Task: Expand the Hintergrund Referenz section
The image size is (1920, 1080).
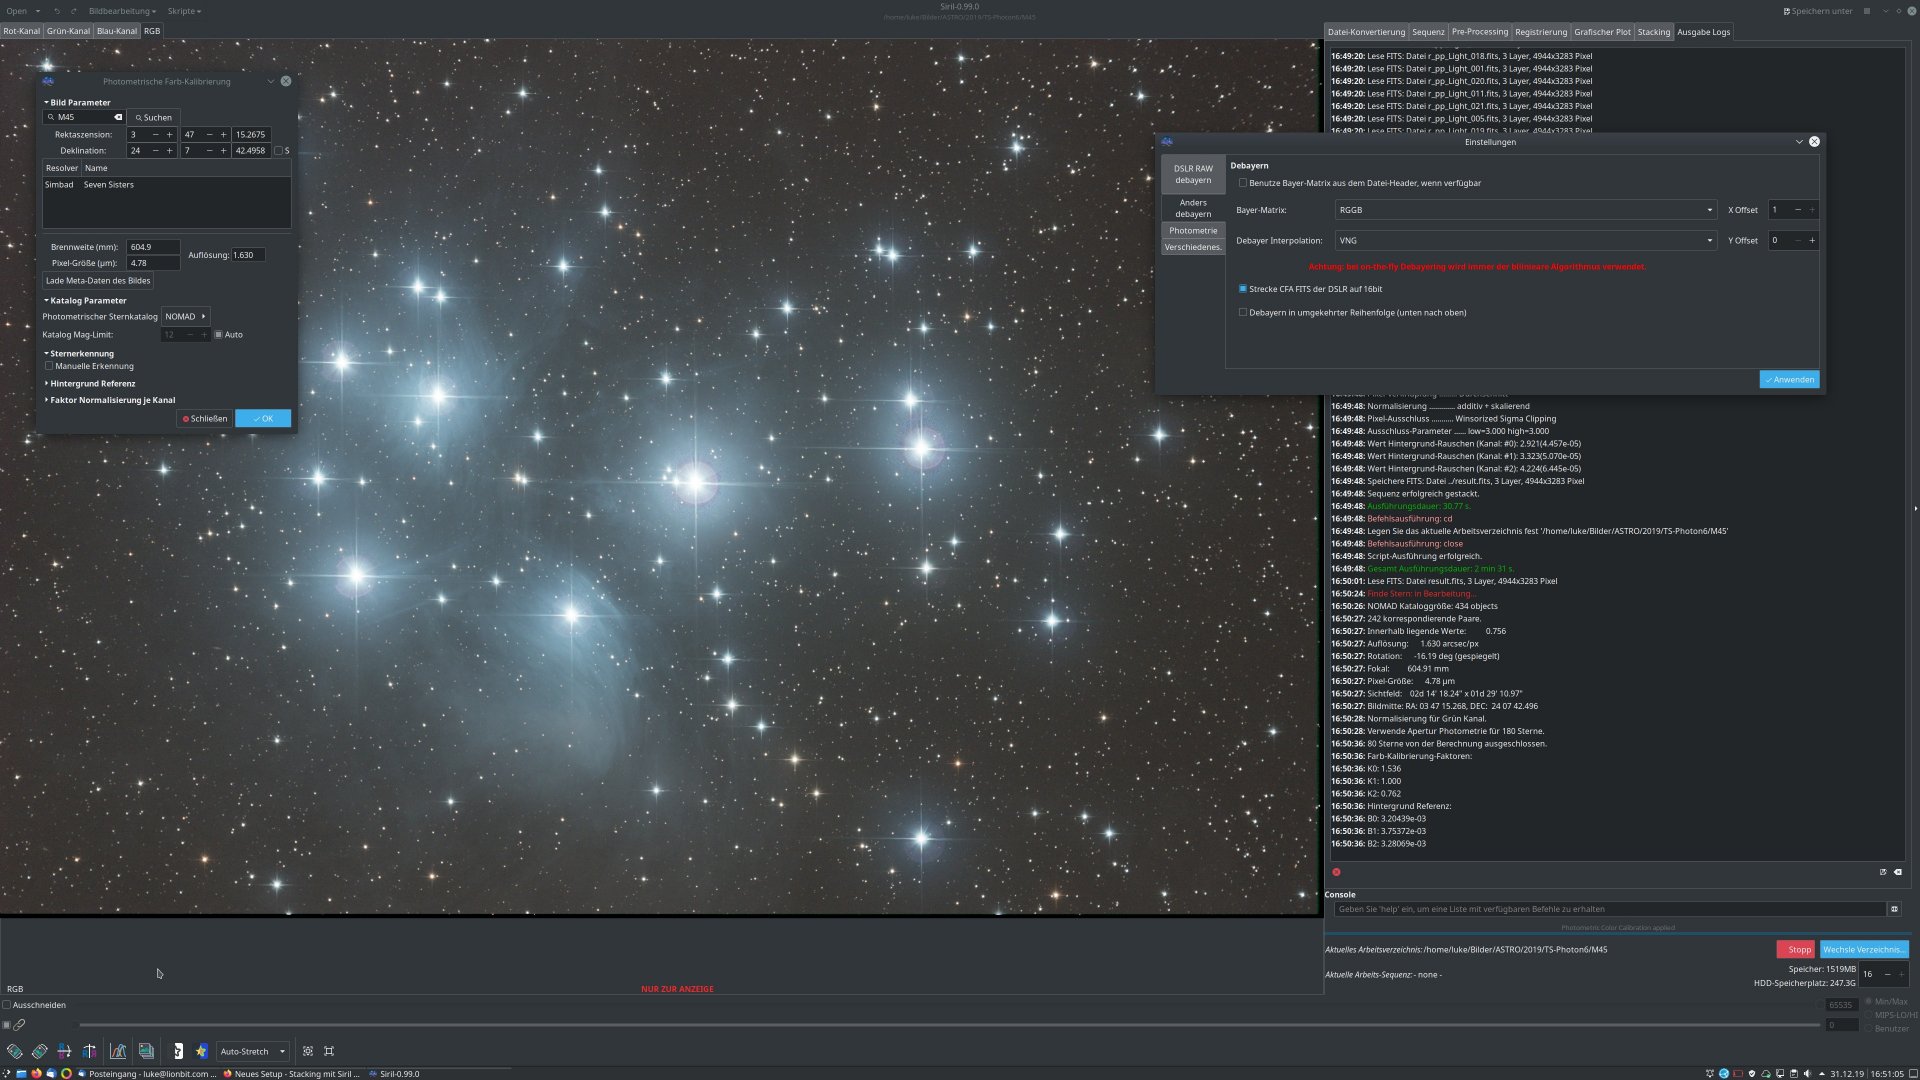Action: coord(90,384)
